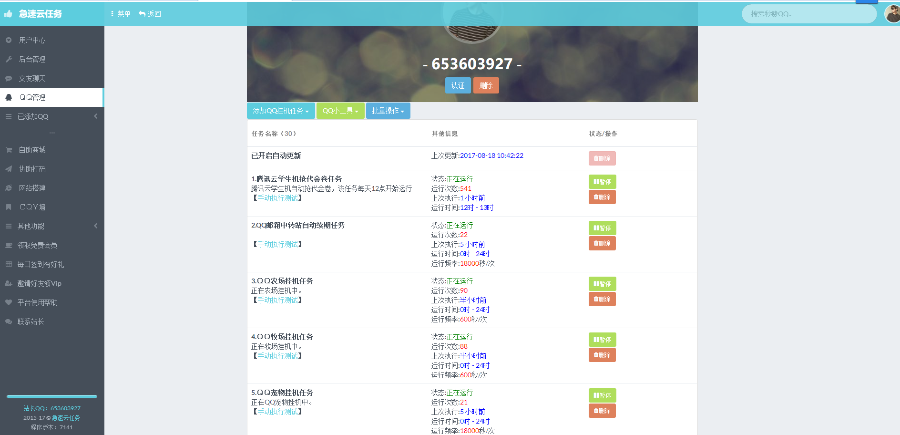The image size is (900, 435).
Task: Click the list icon beside 已添加QQ
Action: [x=8, y=116]
